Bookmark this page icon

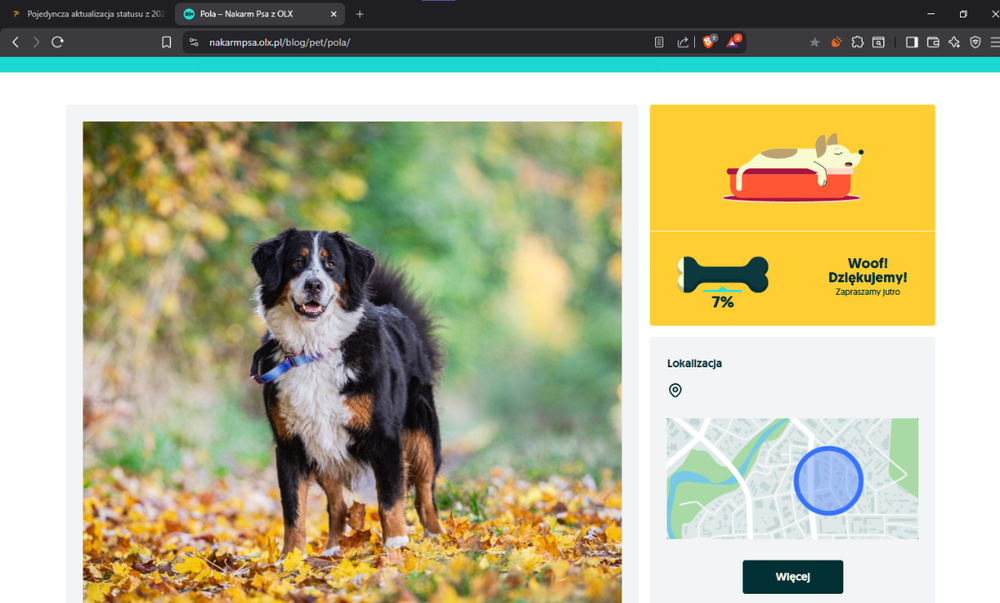click(x=166, y=42)
